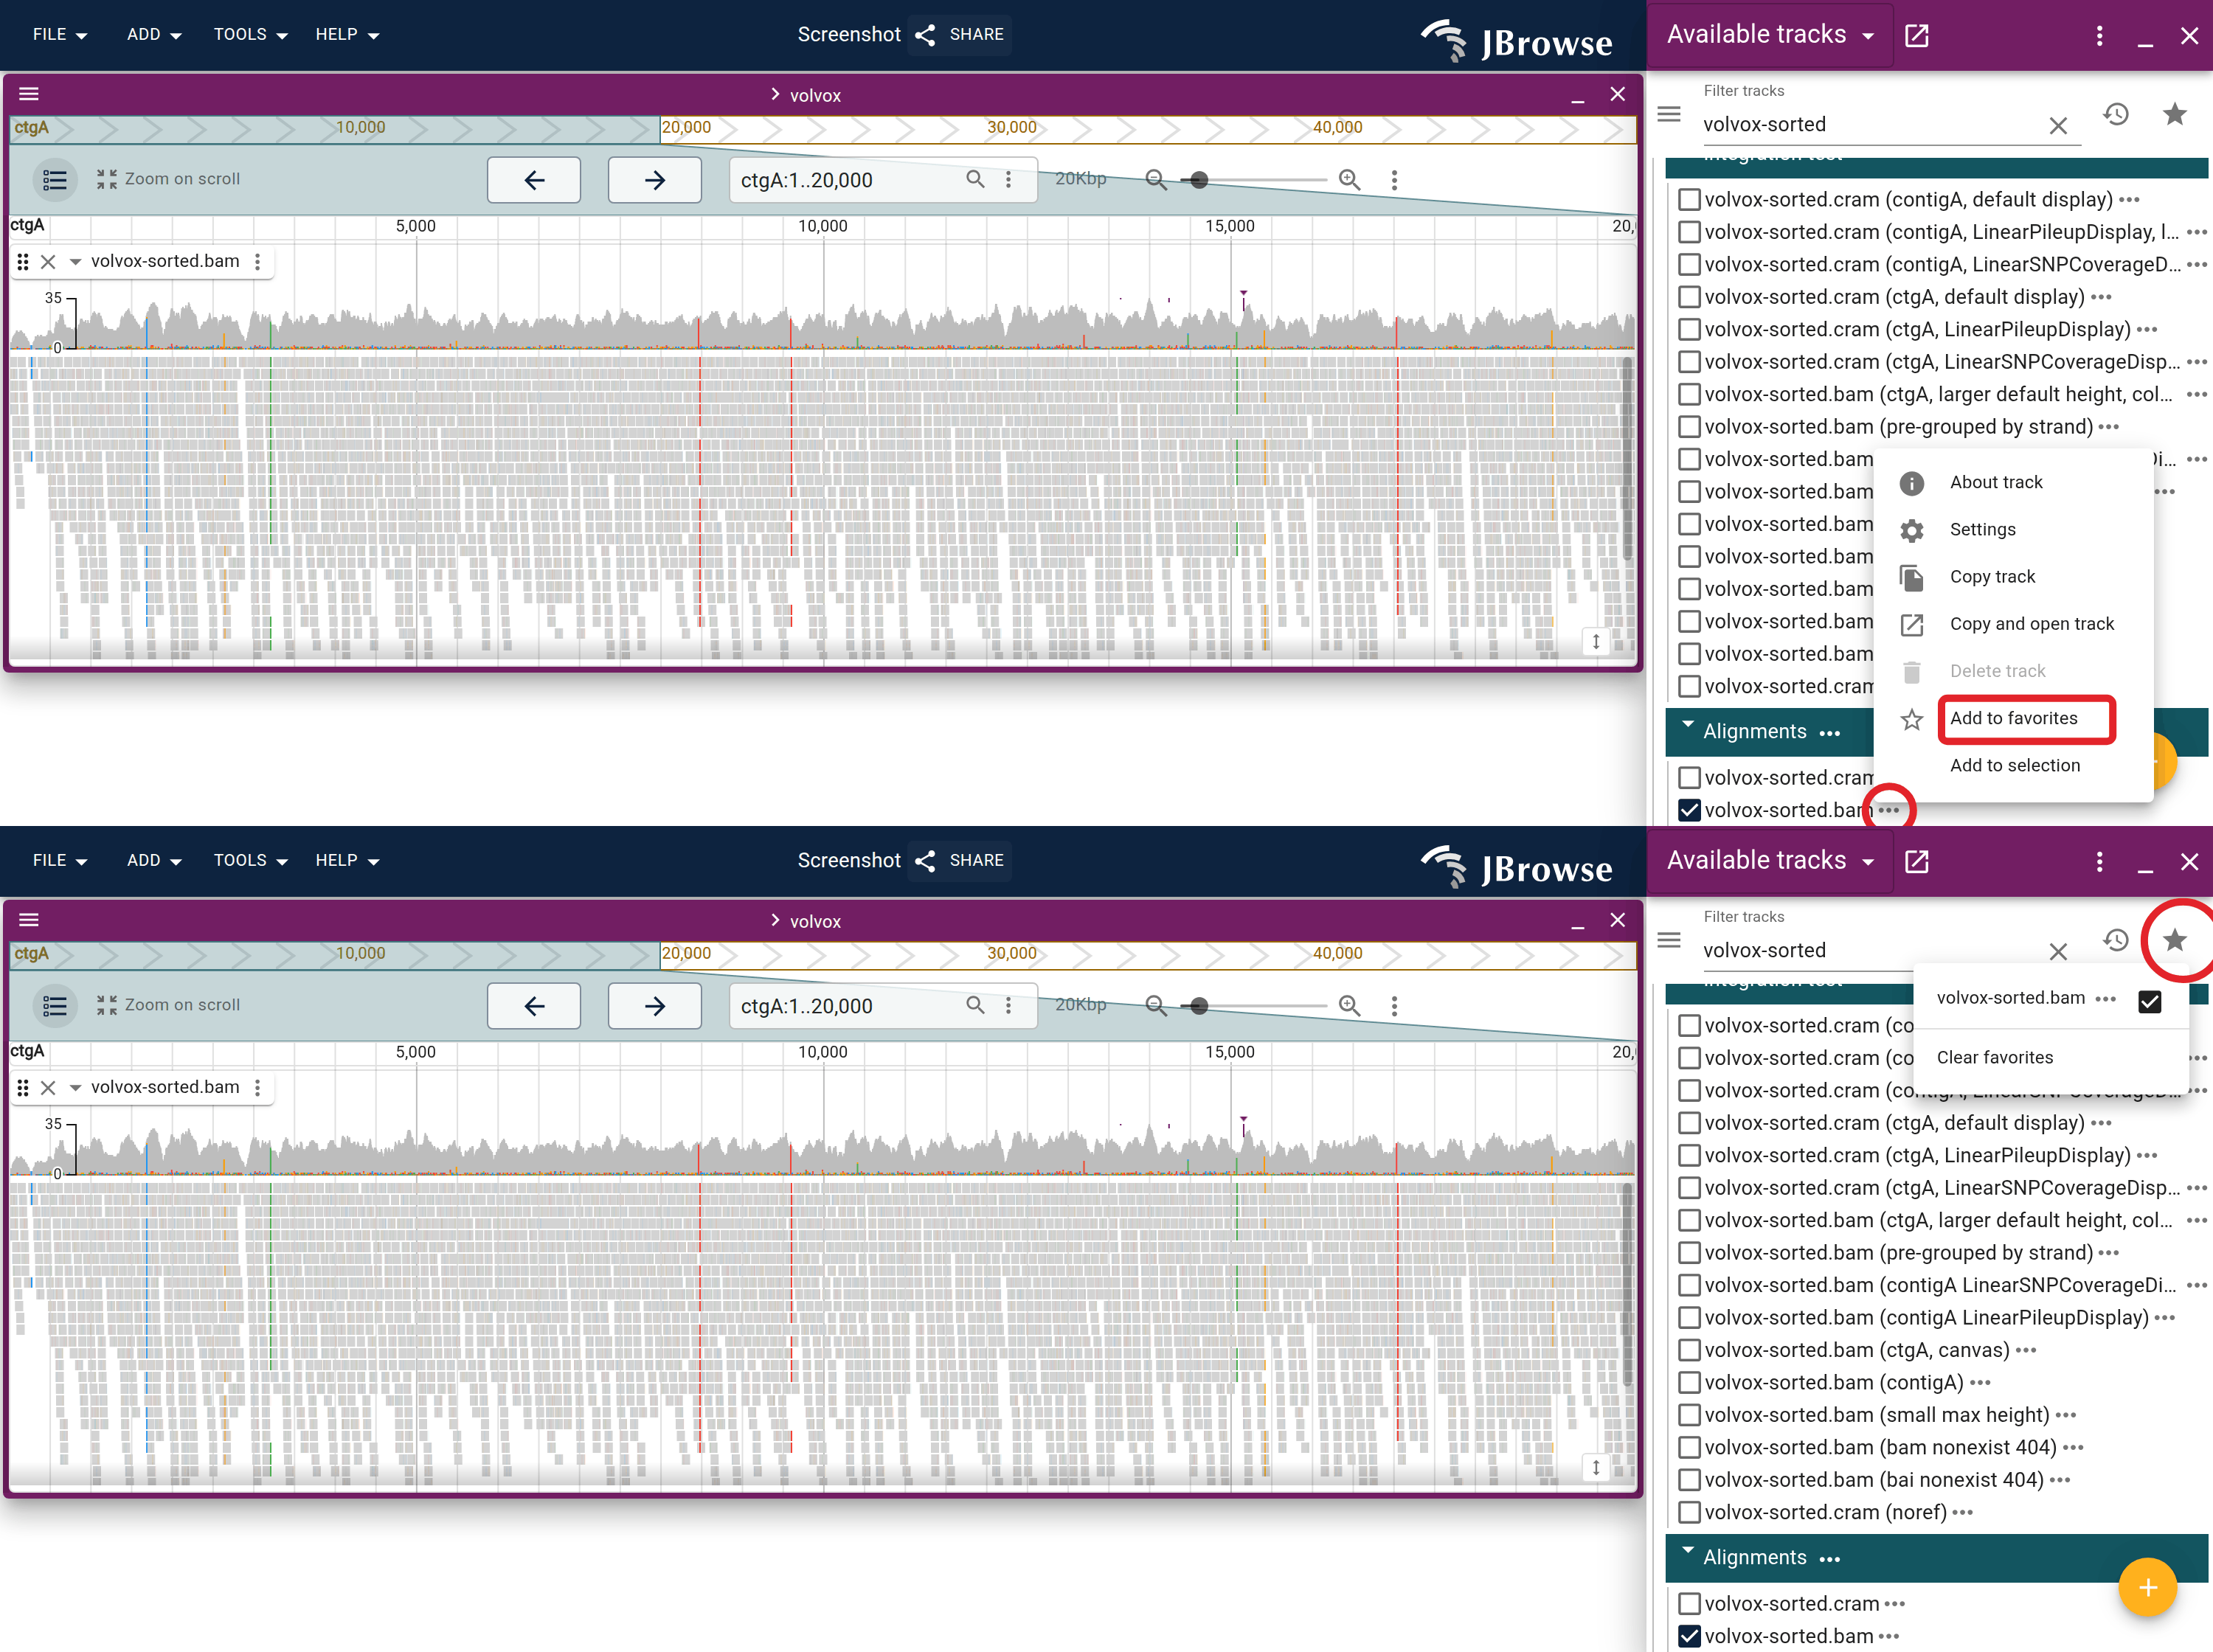Click the orange add-track plus button
The image size is (2213, 1652).
[x=2147, y=1587]
